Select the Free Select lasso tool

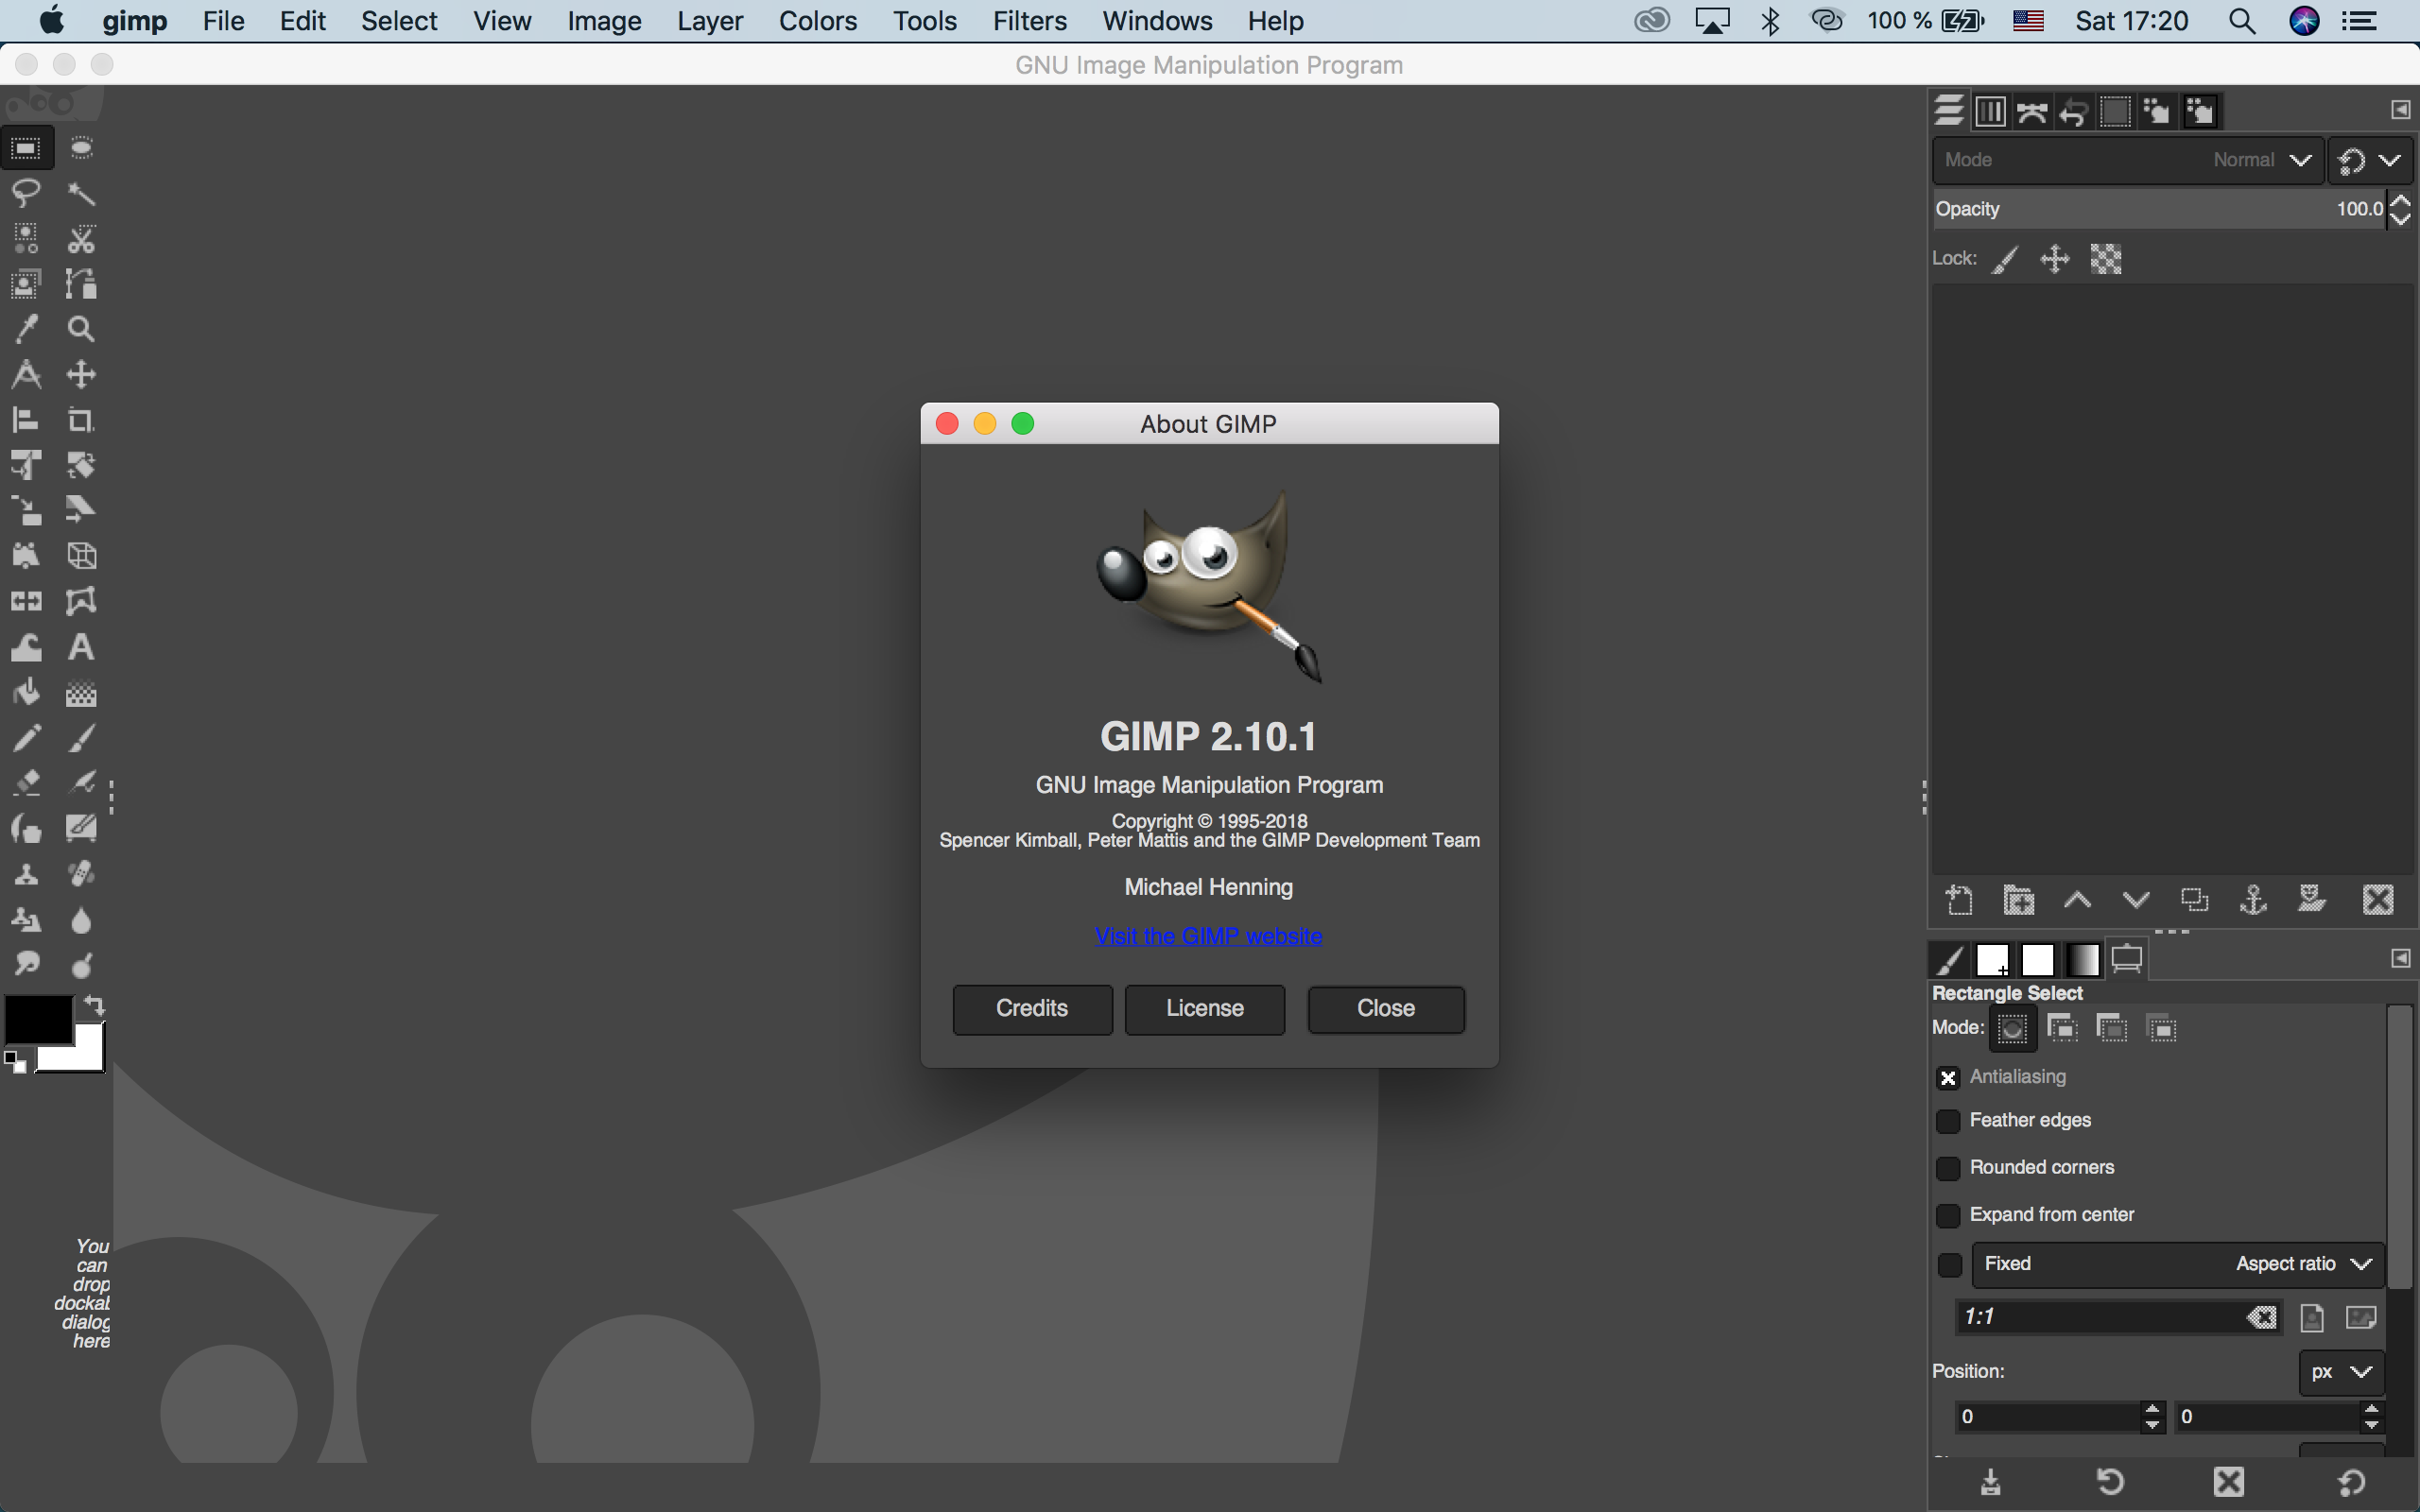tap(26, 193)
